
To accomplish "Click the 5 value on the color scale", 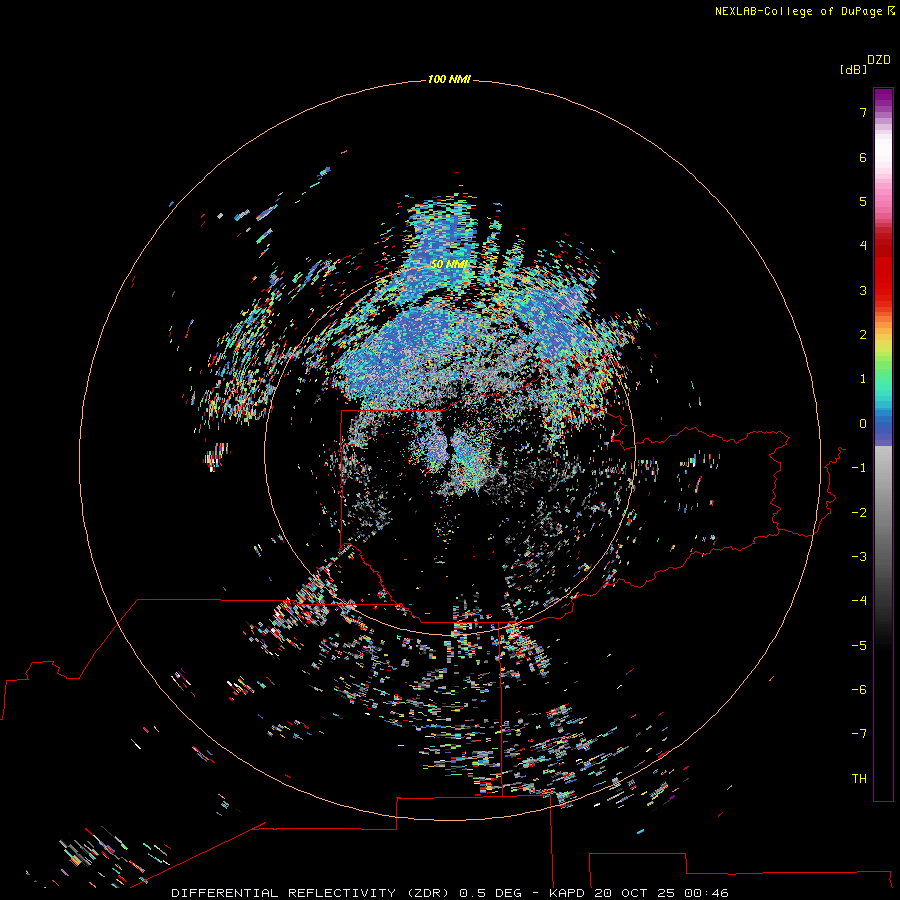I will 863,201.
